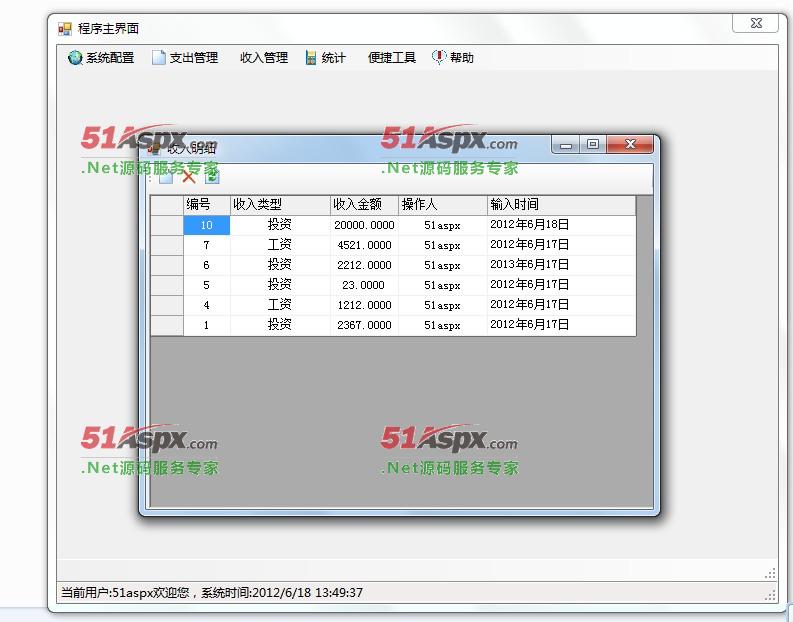Close the 收入明细 window

[630, 145]
